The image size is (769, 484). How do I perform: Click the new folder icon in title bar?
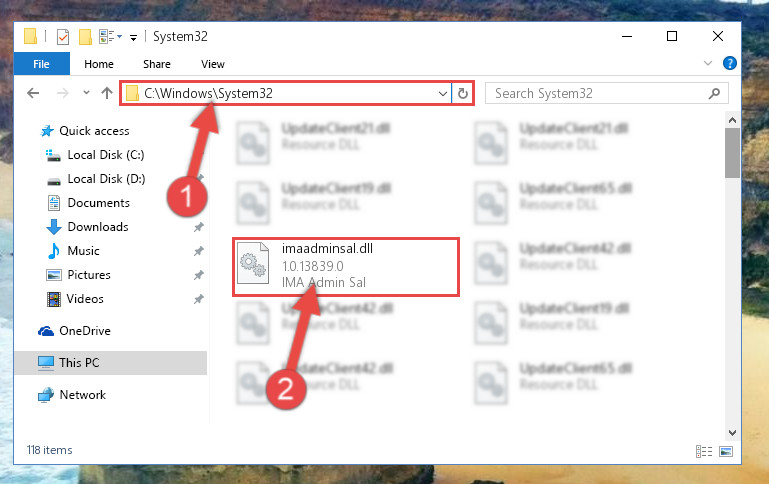coord(85,37)
